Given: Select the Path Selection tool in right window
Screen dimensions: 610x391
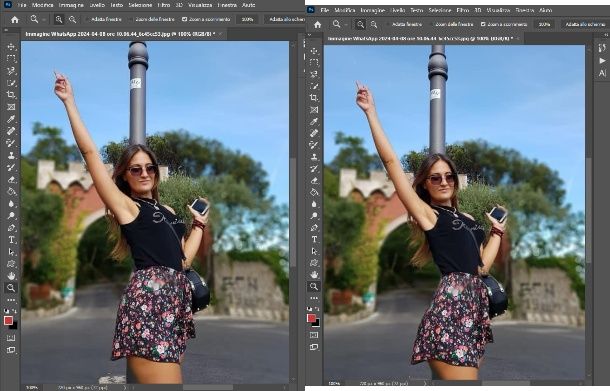Looking at the screenshot, I should (314, 251).
